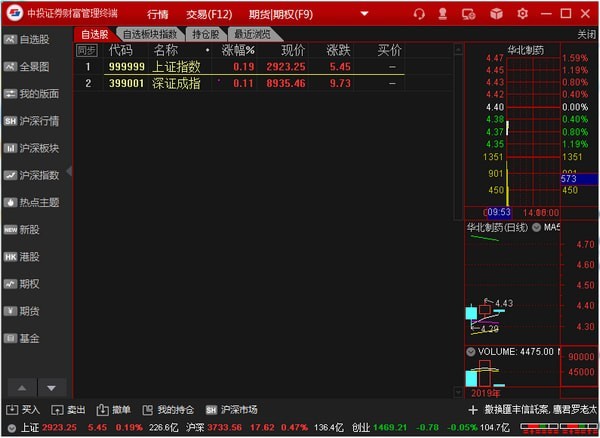Switch to the 持仓股 tab
600x438 pixels.
[206, 34]
